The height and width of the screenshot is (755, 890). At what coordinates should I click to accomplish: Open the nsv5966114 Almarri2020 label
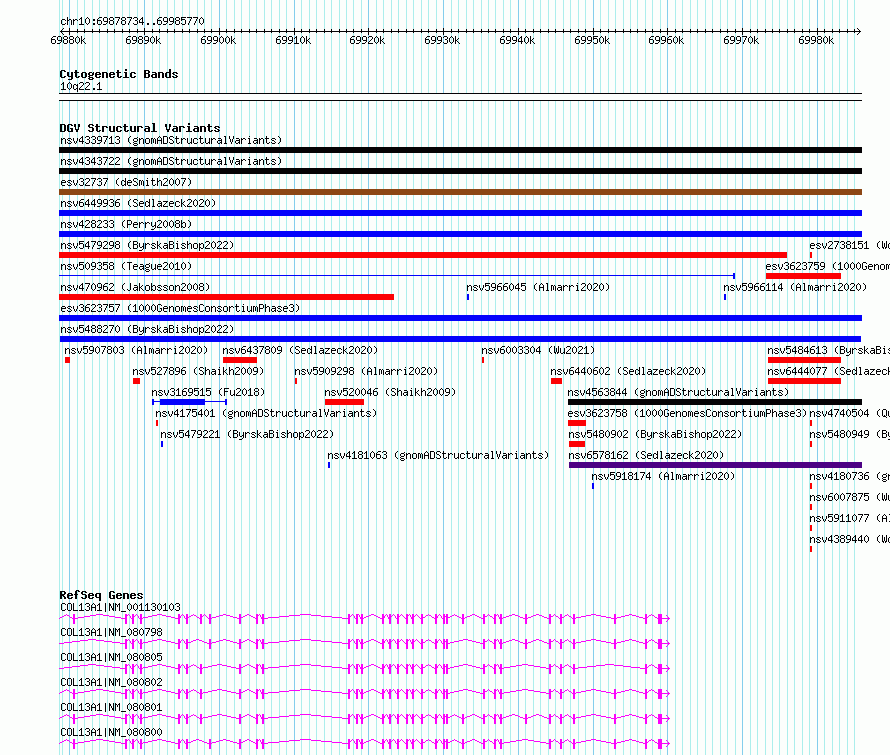coord(795,287)
